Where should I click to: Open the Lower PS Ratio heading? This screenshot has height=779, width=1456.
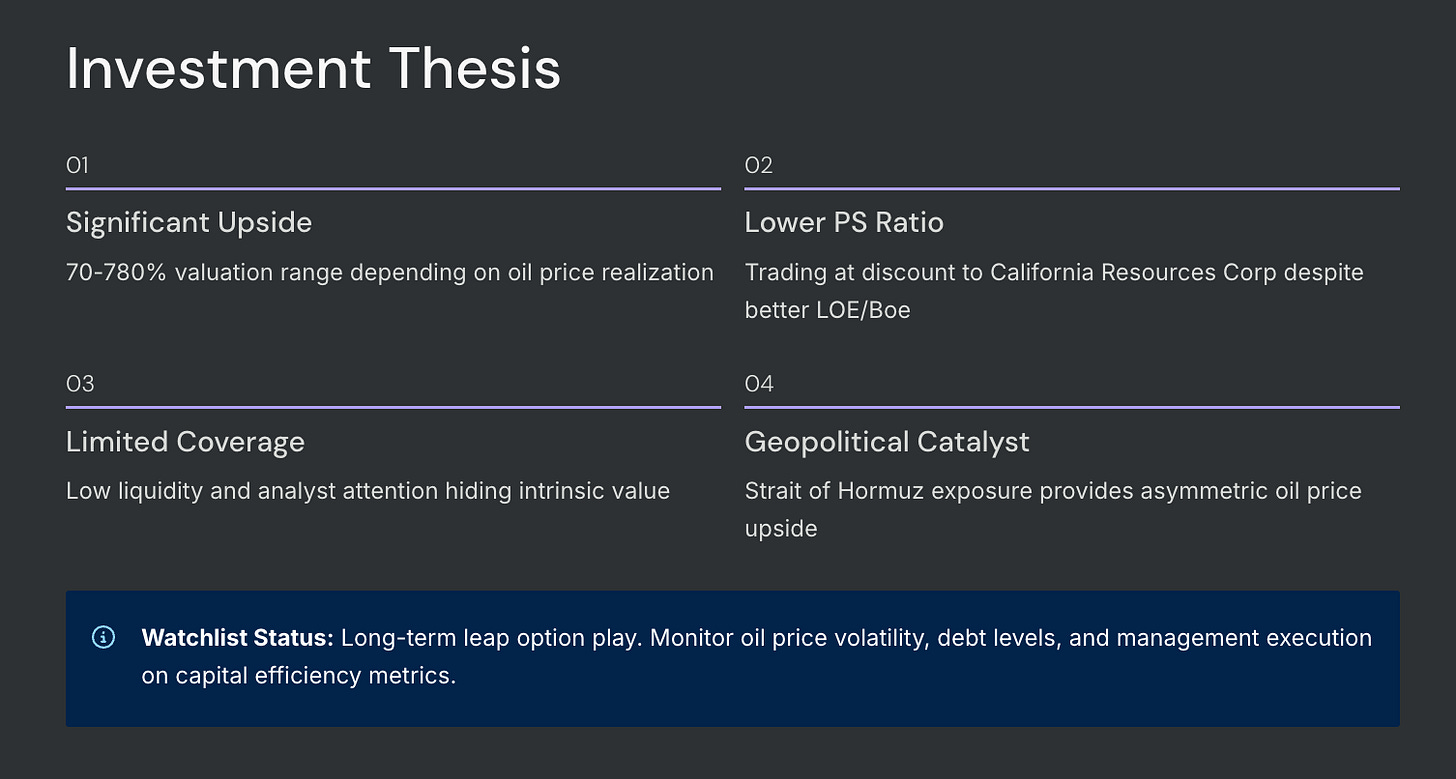point(844,222)
